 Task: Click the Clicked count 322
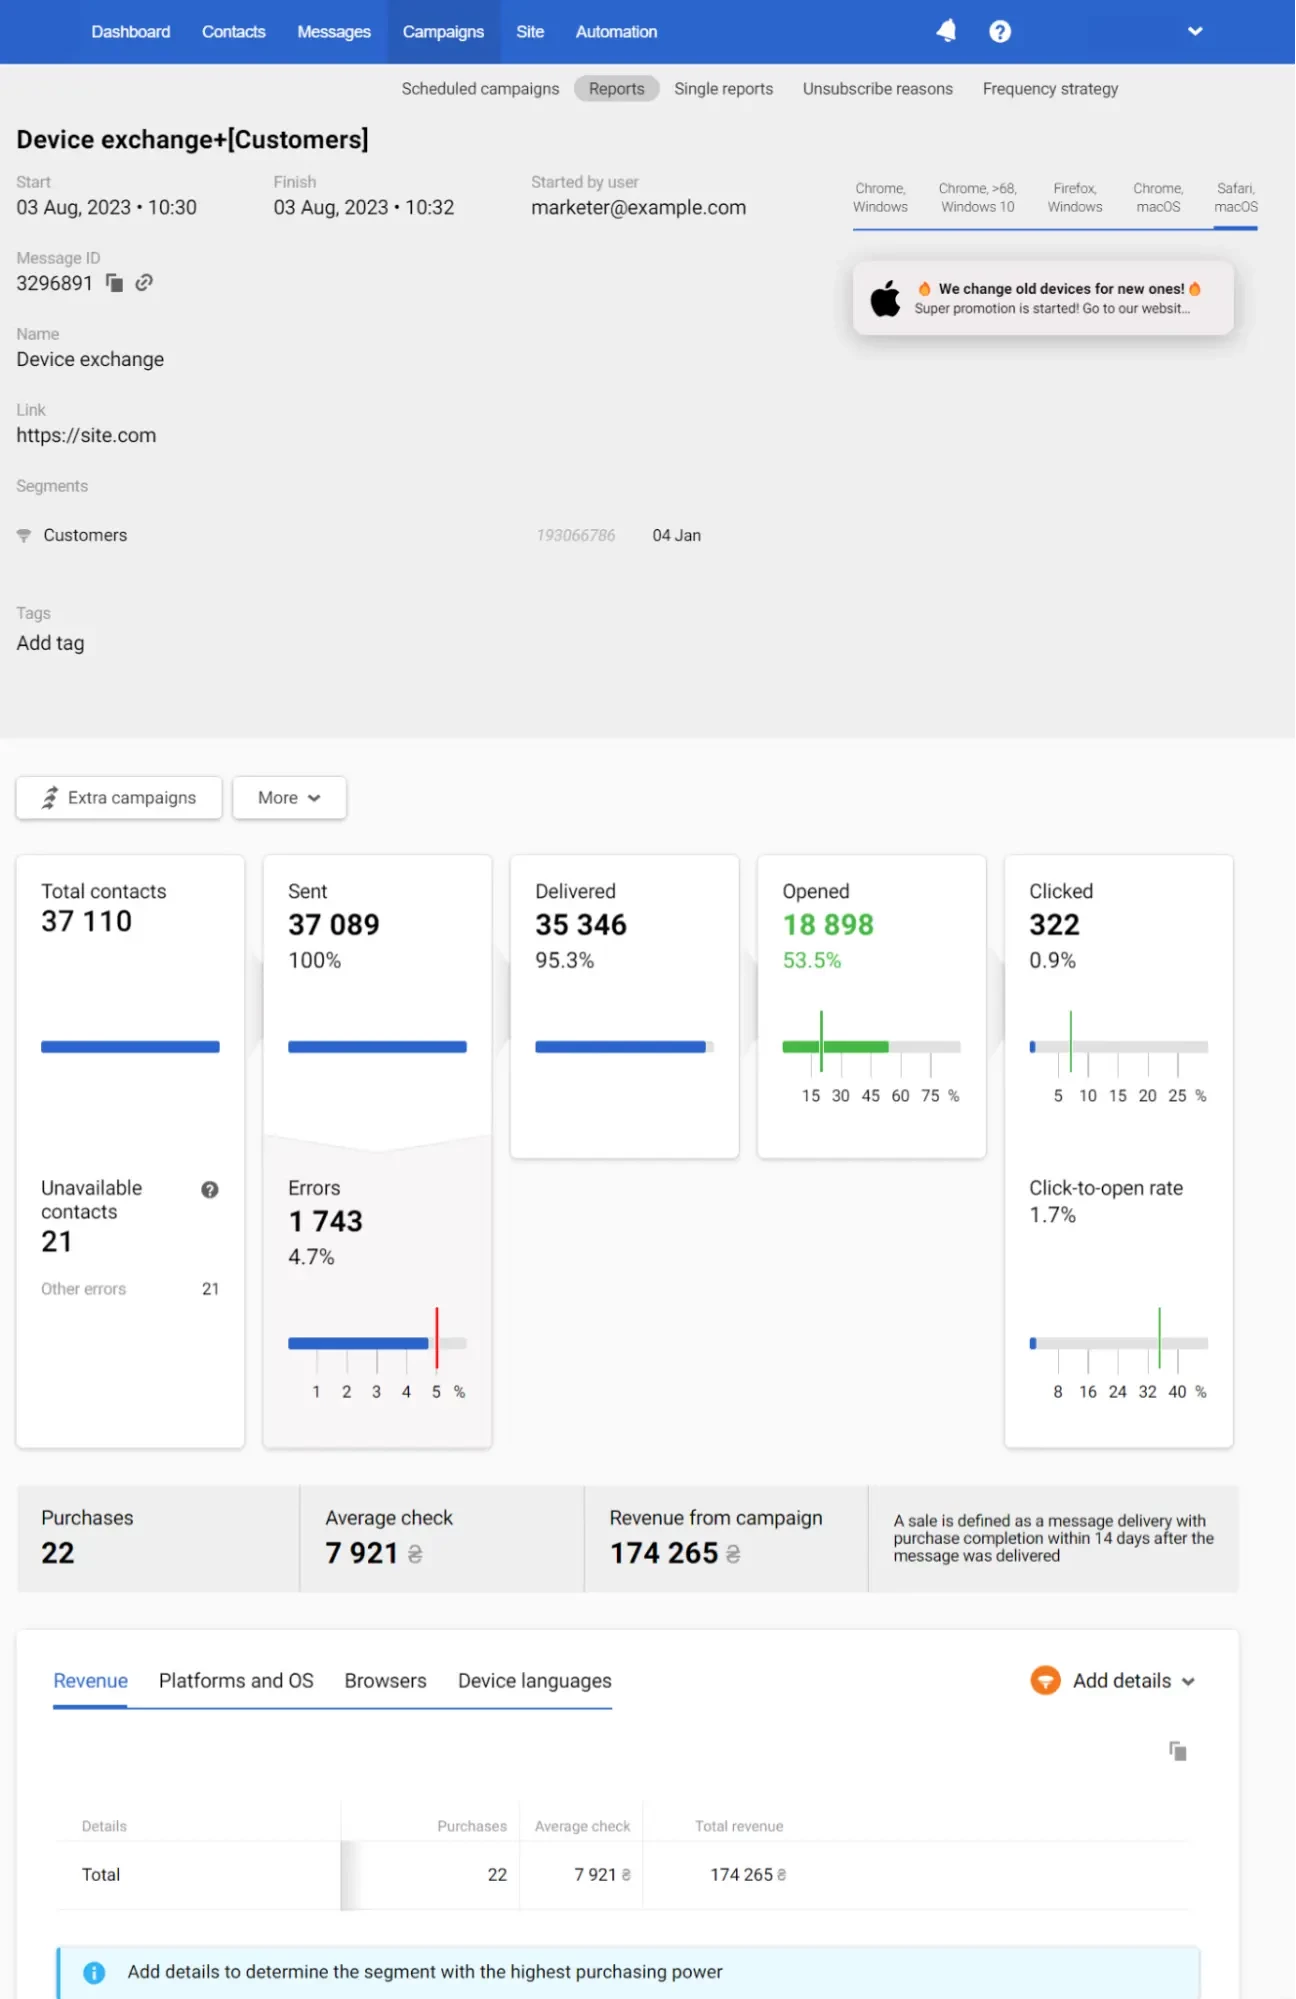[1054, 925]
